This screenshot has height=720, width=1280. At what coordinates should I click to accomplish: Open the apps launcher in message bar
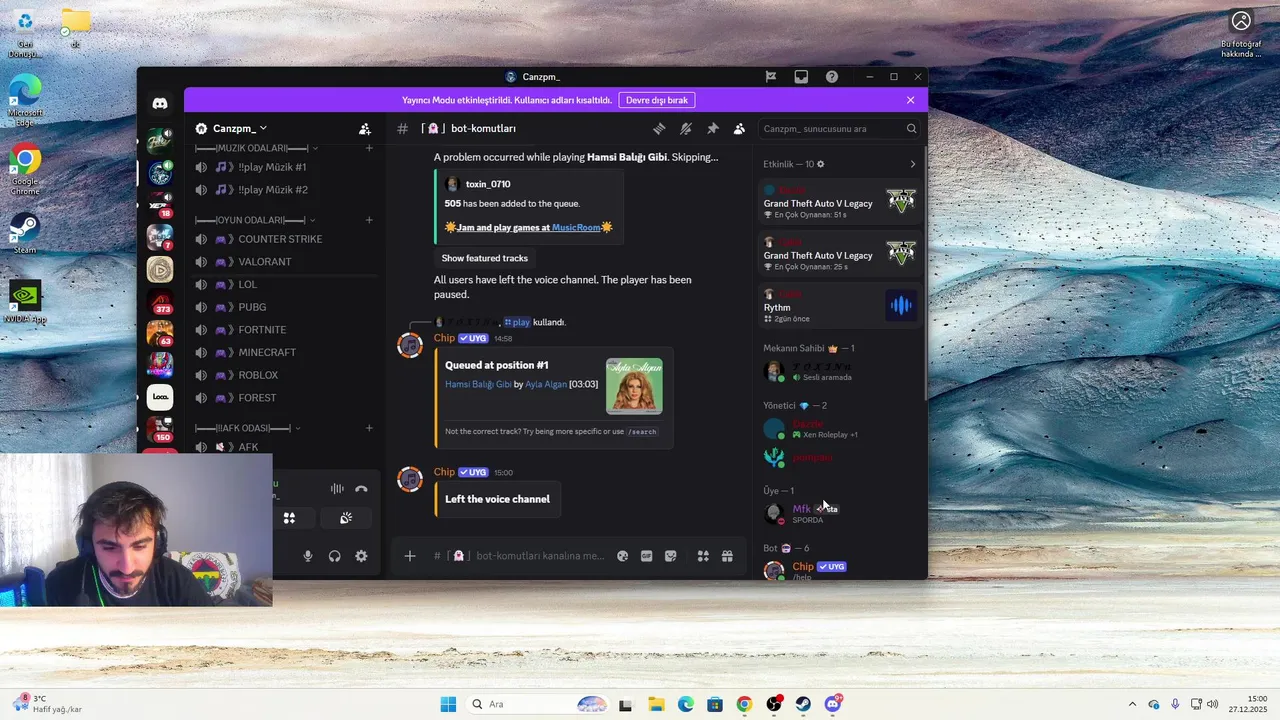point(703,556)
